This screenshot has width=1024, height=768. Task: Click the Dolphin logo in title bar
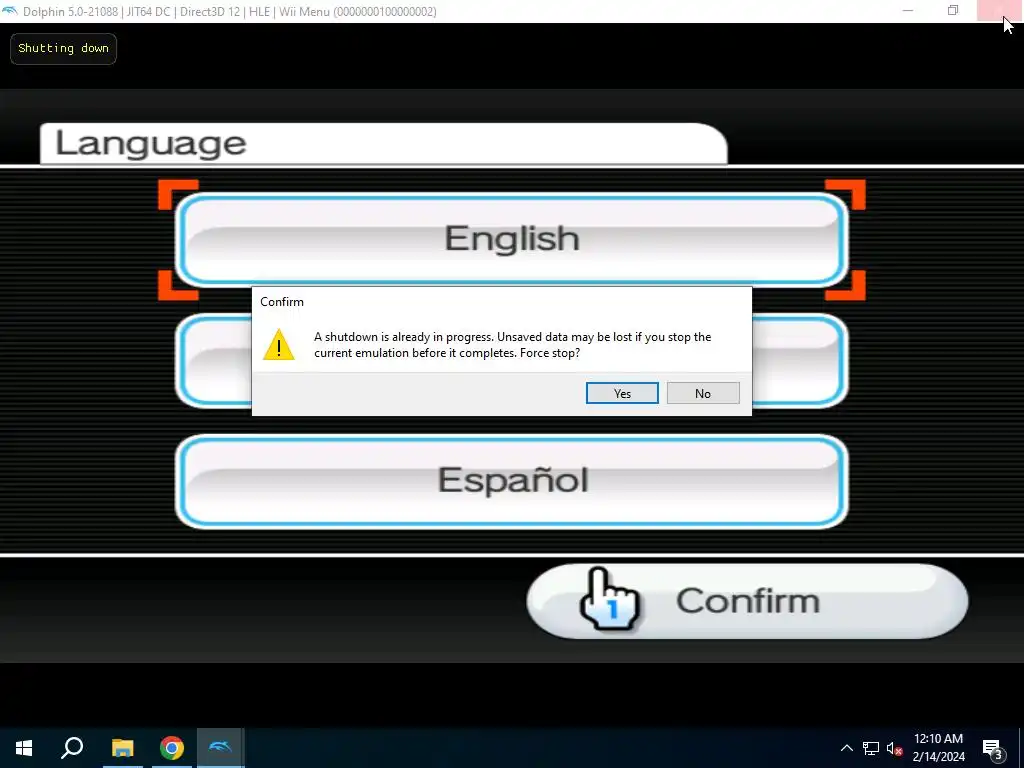10,11
